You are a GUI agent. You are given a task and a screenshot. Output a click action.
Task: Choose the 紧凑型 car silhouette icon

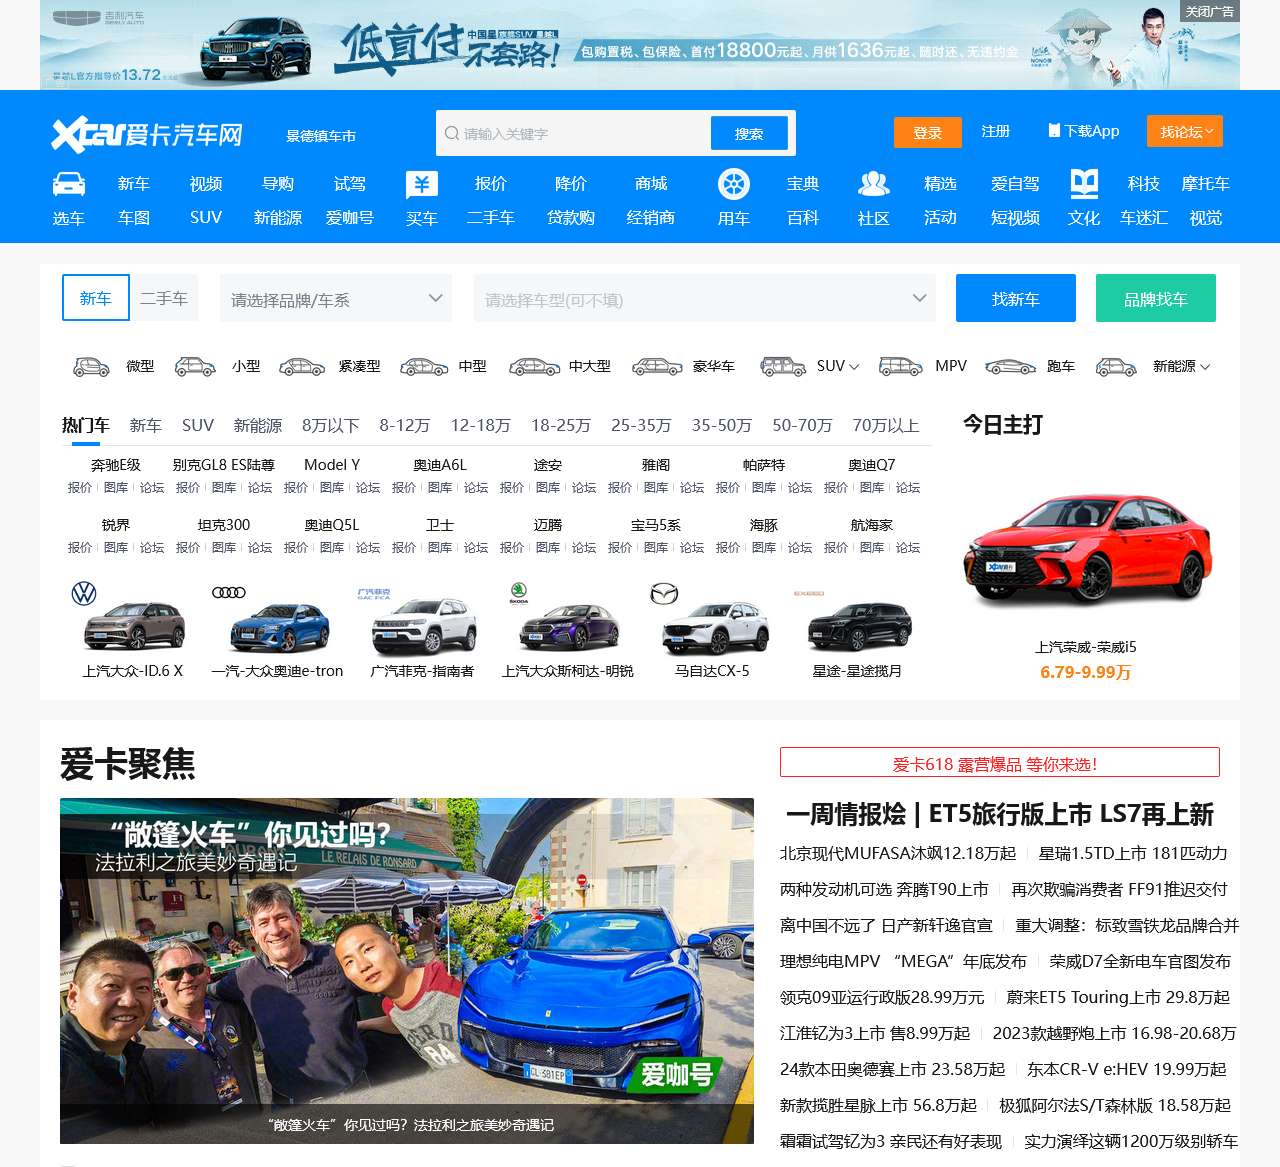[302, 367]
